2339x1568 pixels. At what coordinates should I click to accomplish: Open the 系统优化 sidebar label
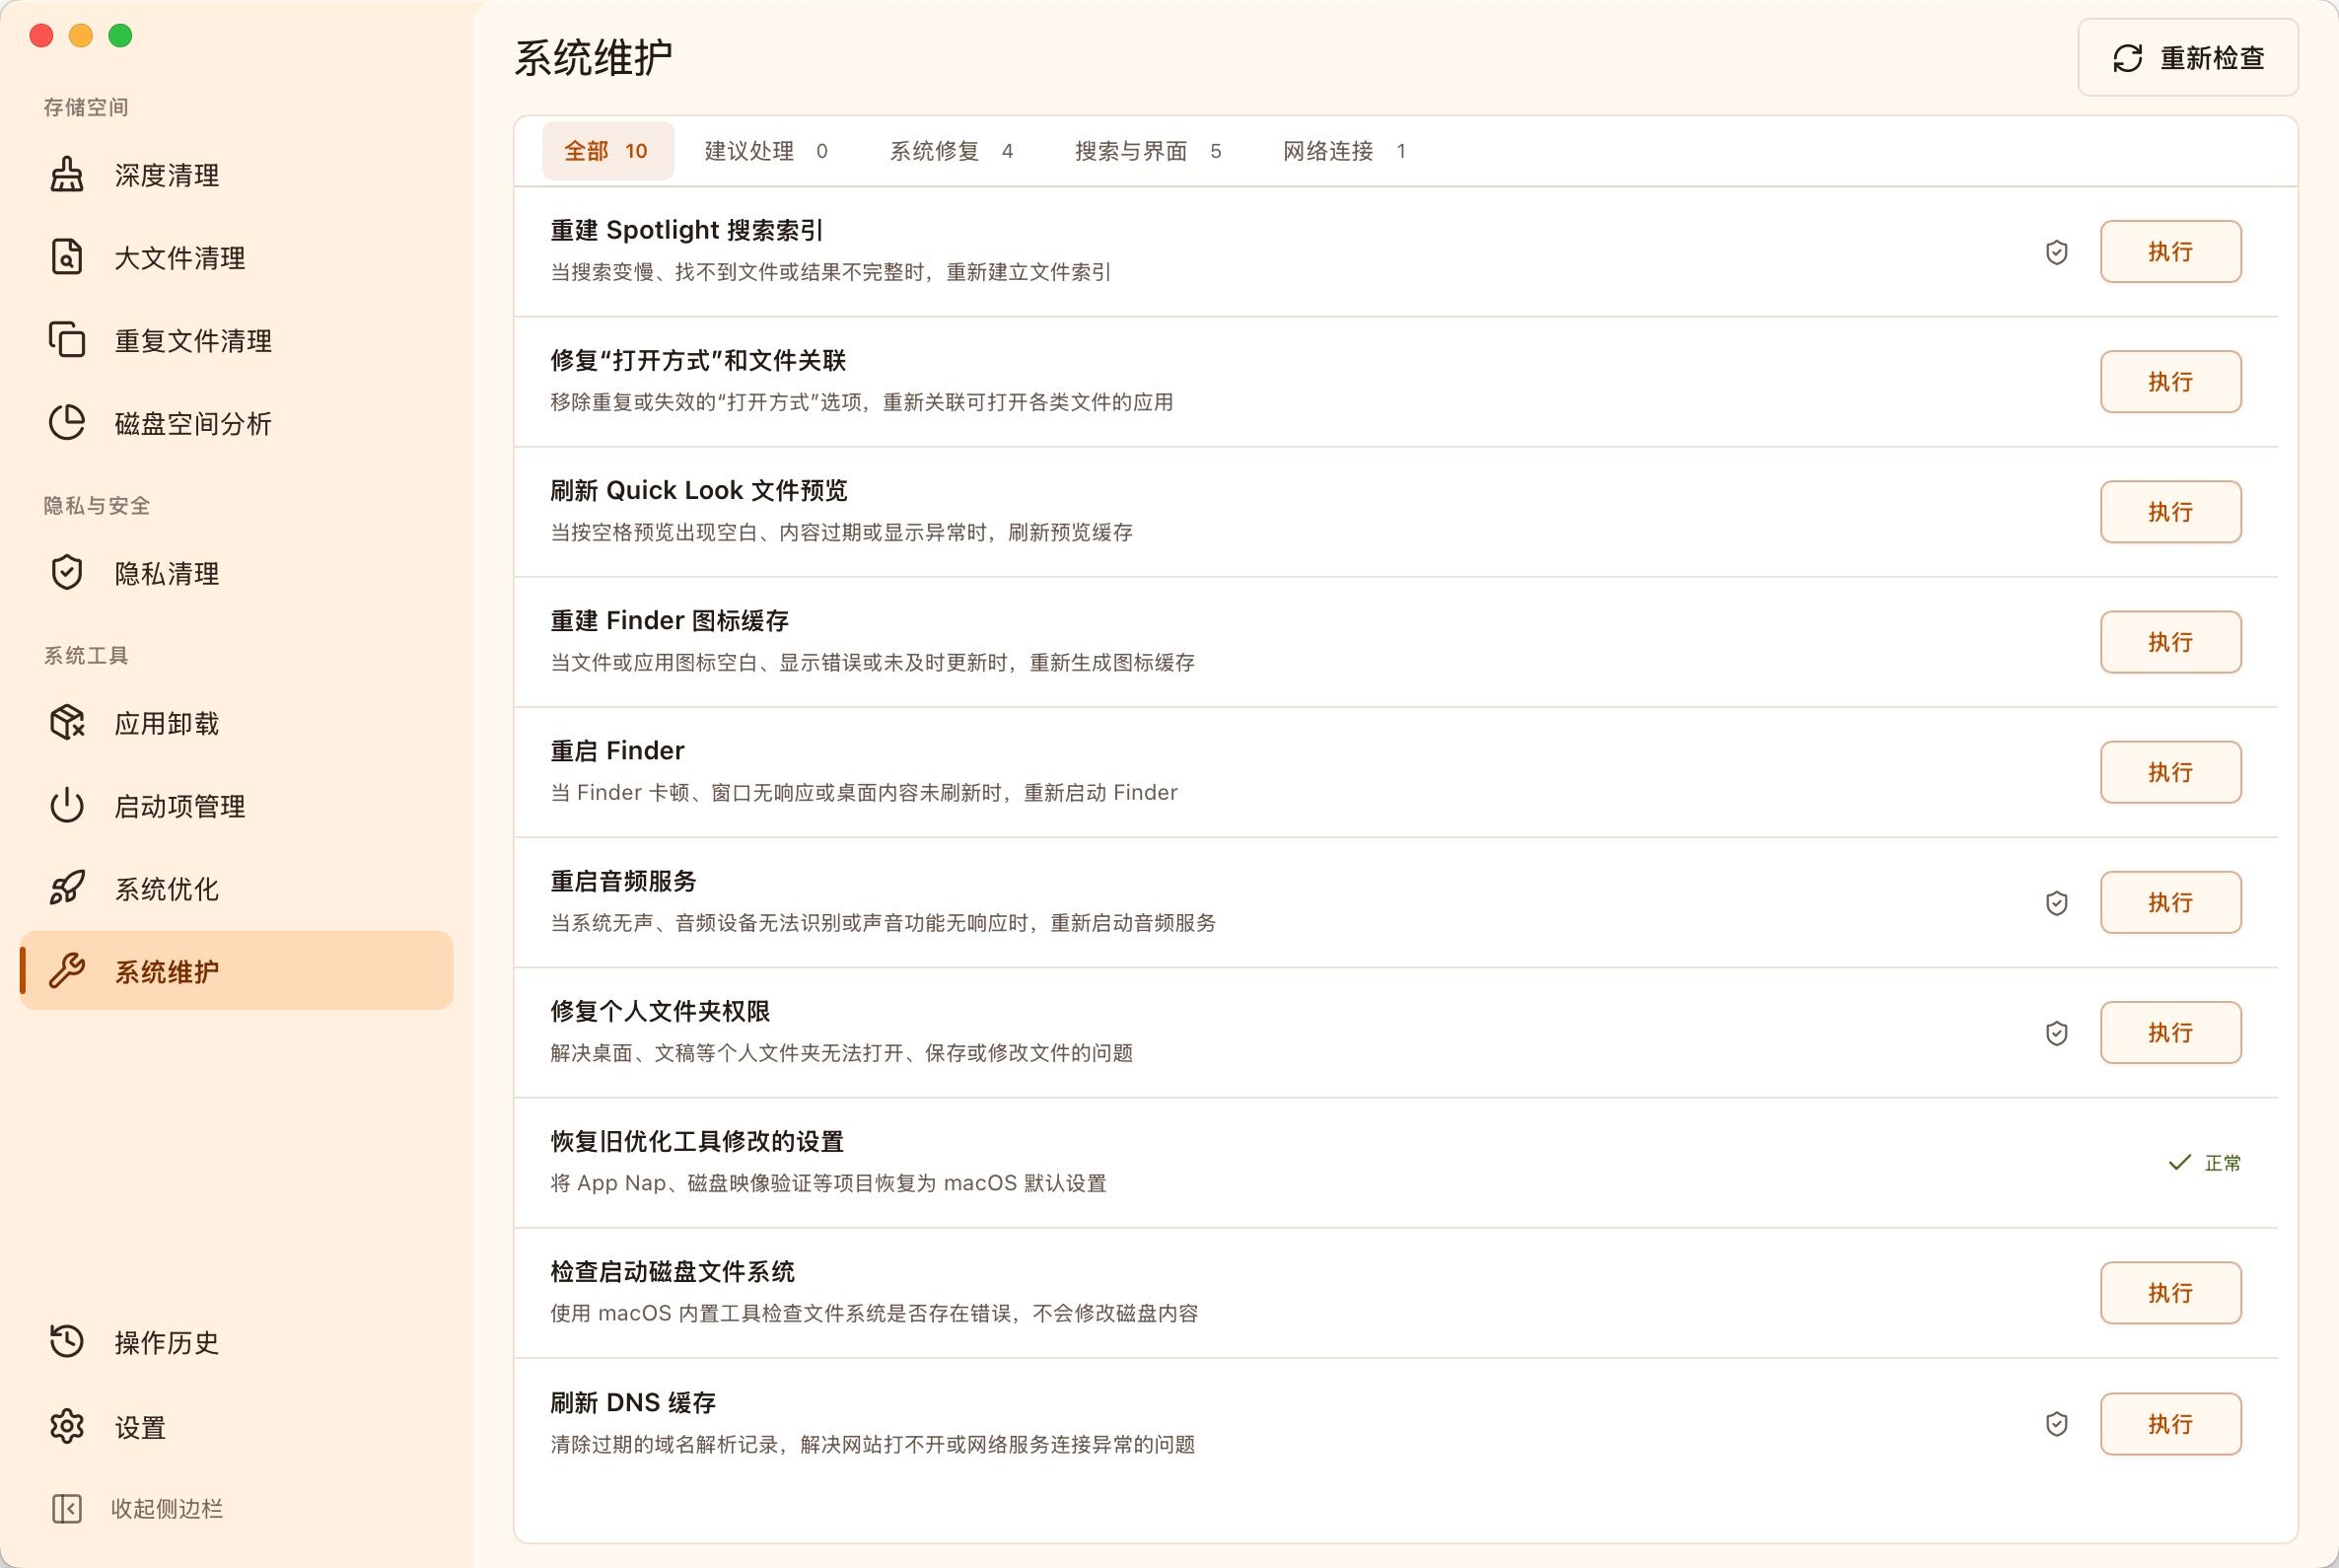tap(167, 888)
